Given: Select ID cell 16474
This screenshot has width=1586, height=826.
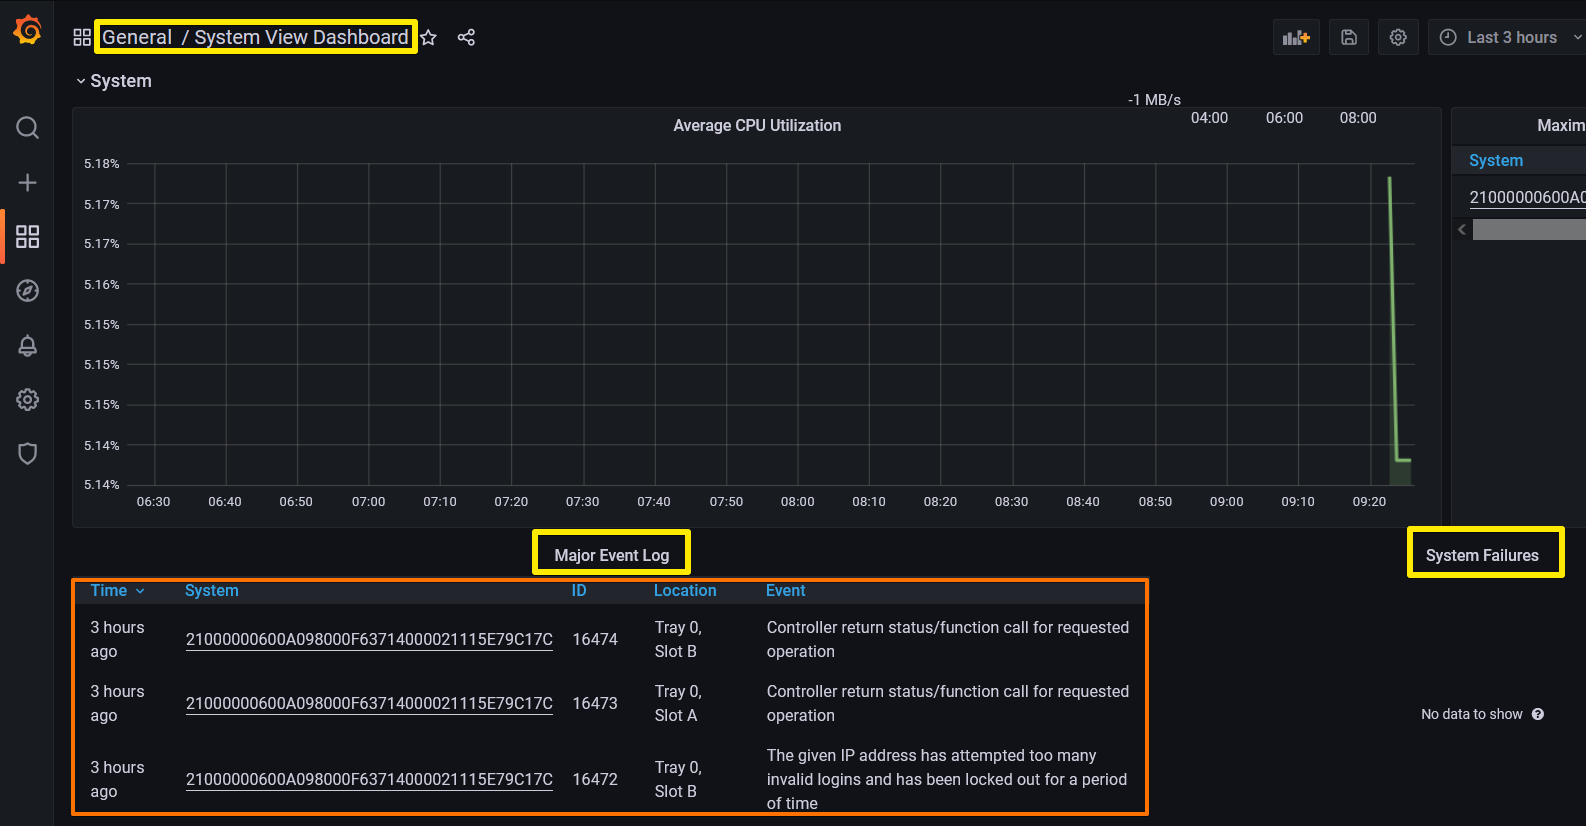Looking at the screenshot, I should click(595, 640).
